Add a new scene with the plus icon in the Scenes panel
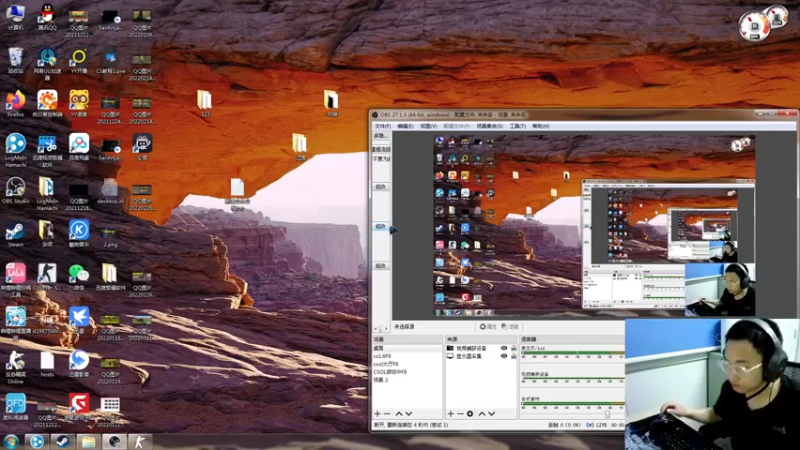The image size is (800, 450). coord(378,414)
